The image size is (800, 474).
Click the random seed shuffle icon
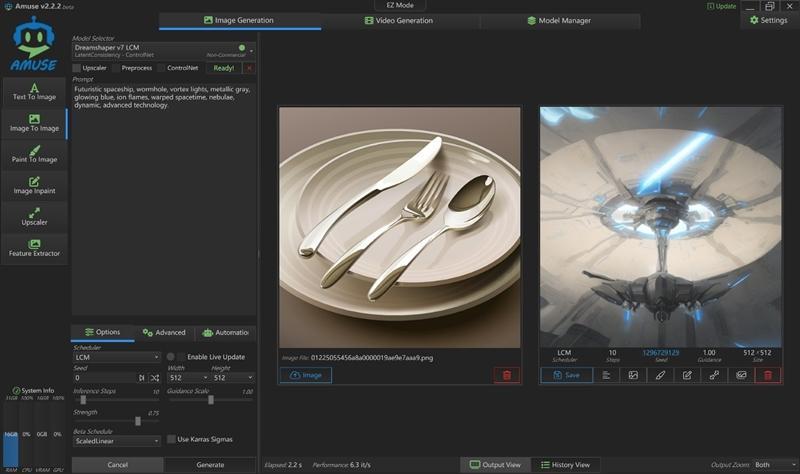coord(154,378)
